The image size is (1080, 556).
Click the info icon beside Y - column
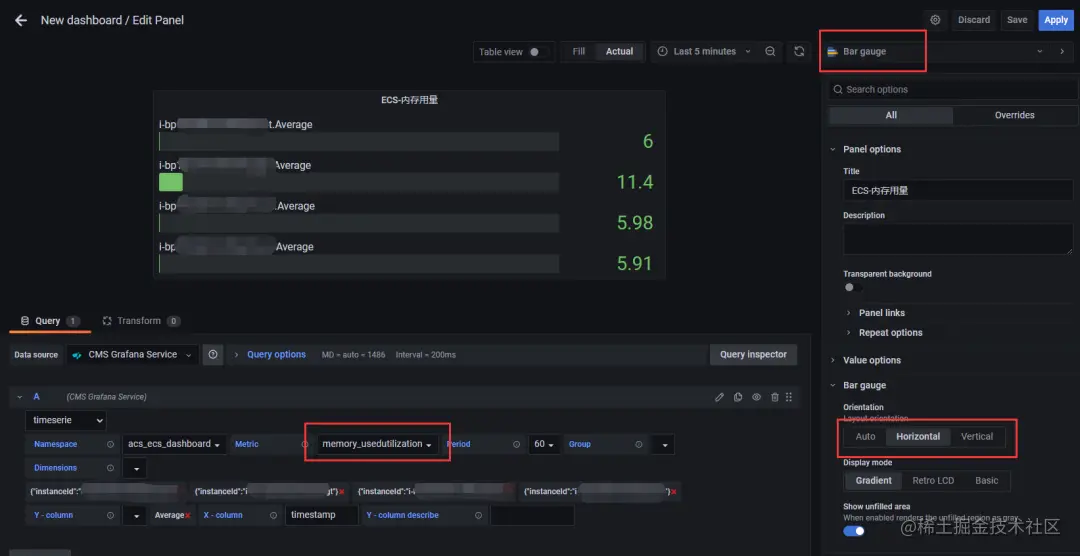coord(110,515)
